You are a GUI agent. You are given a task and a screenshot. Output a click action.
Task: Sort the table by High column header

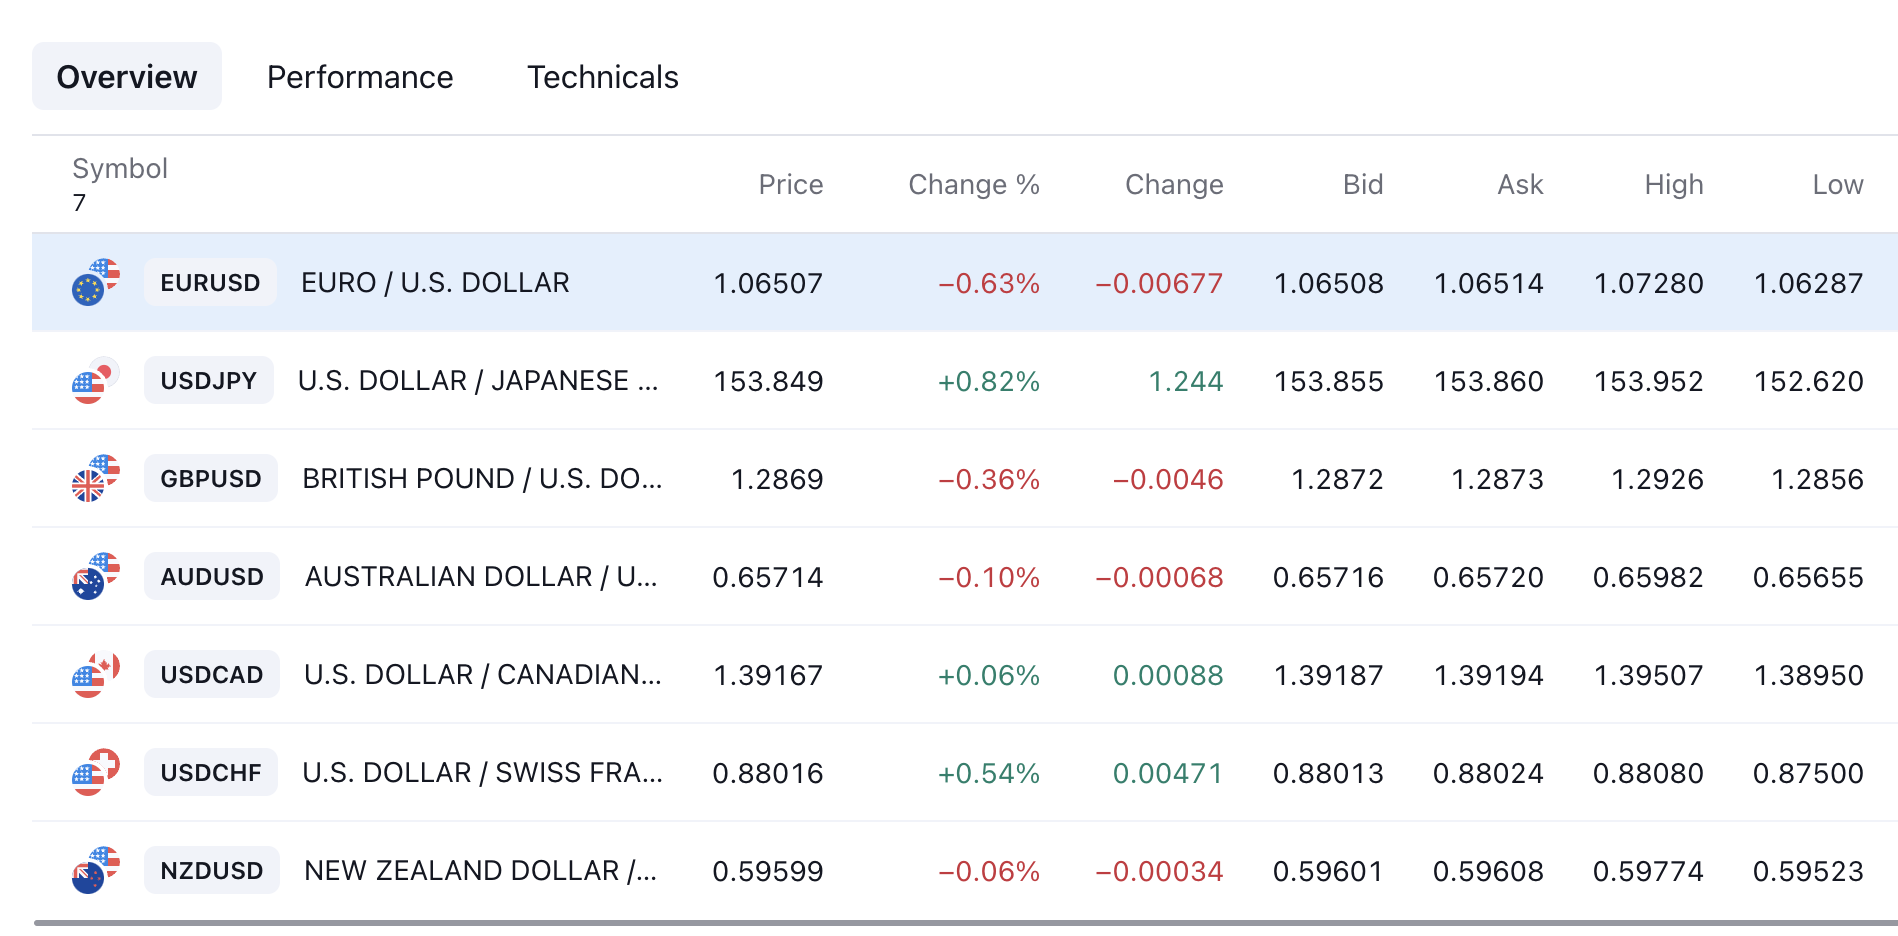point(1674,184)
